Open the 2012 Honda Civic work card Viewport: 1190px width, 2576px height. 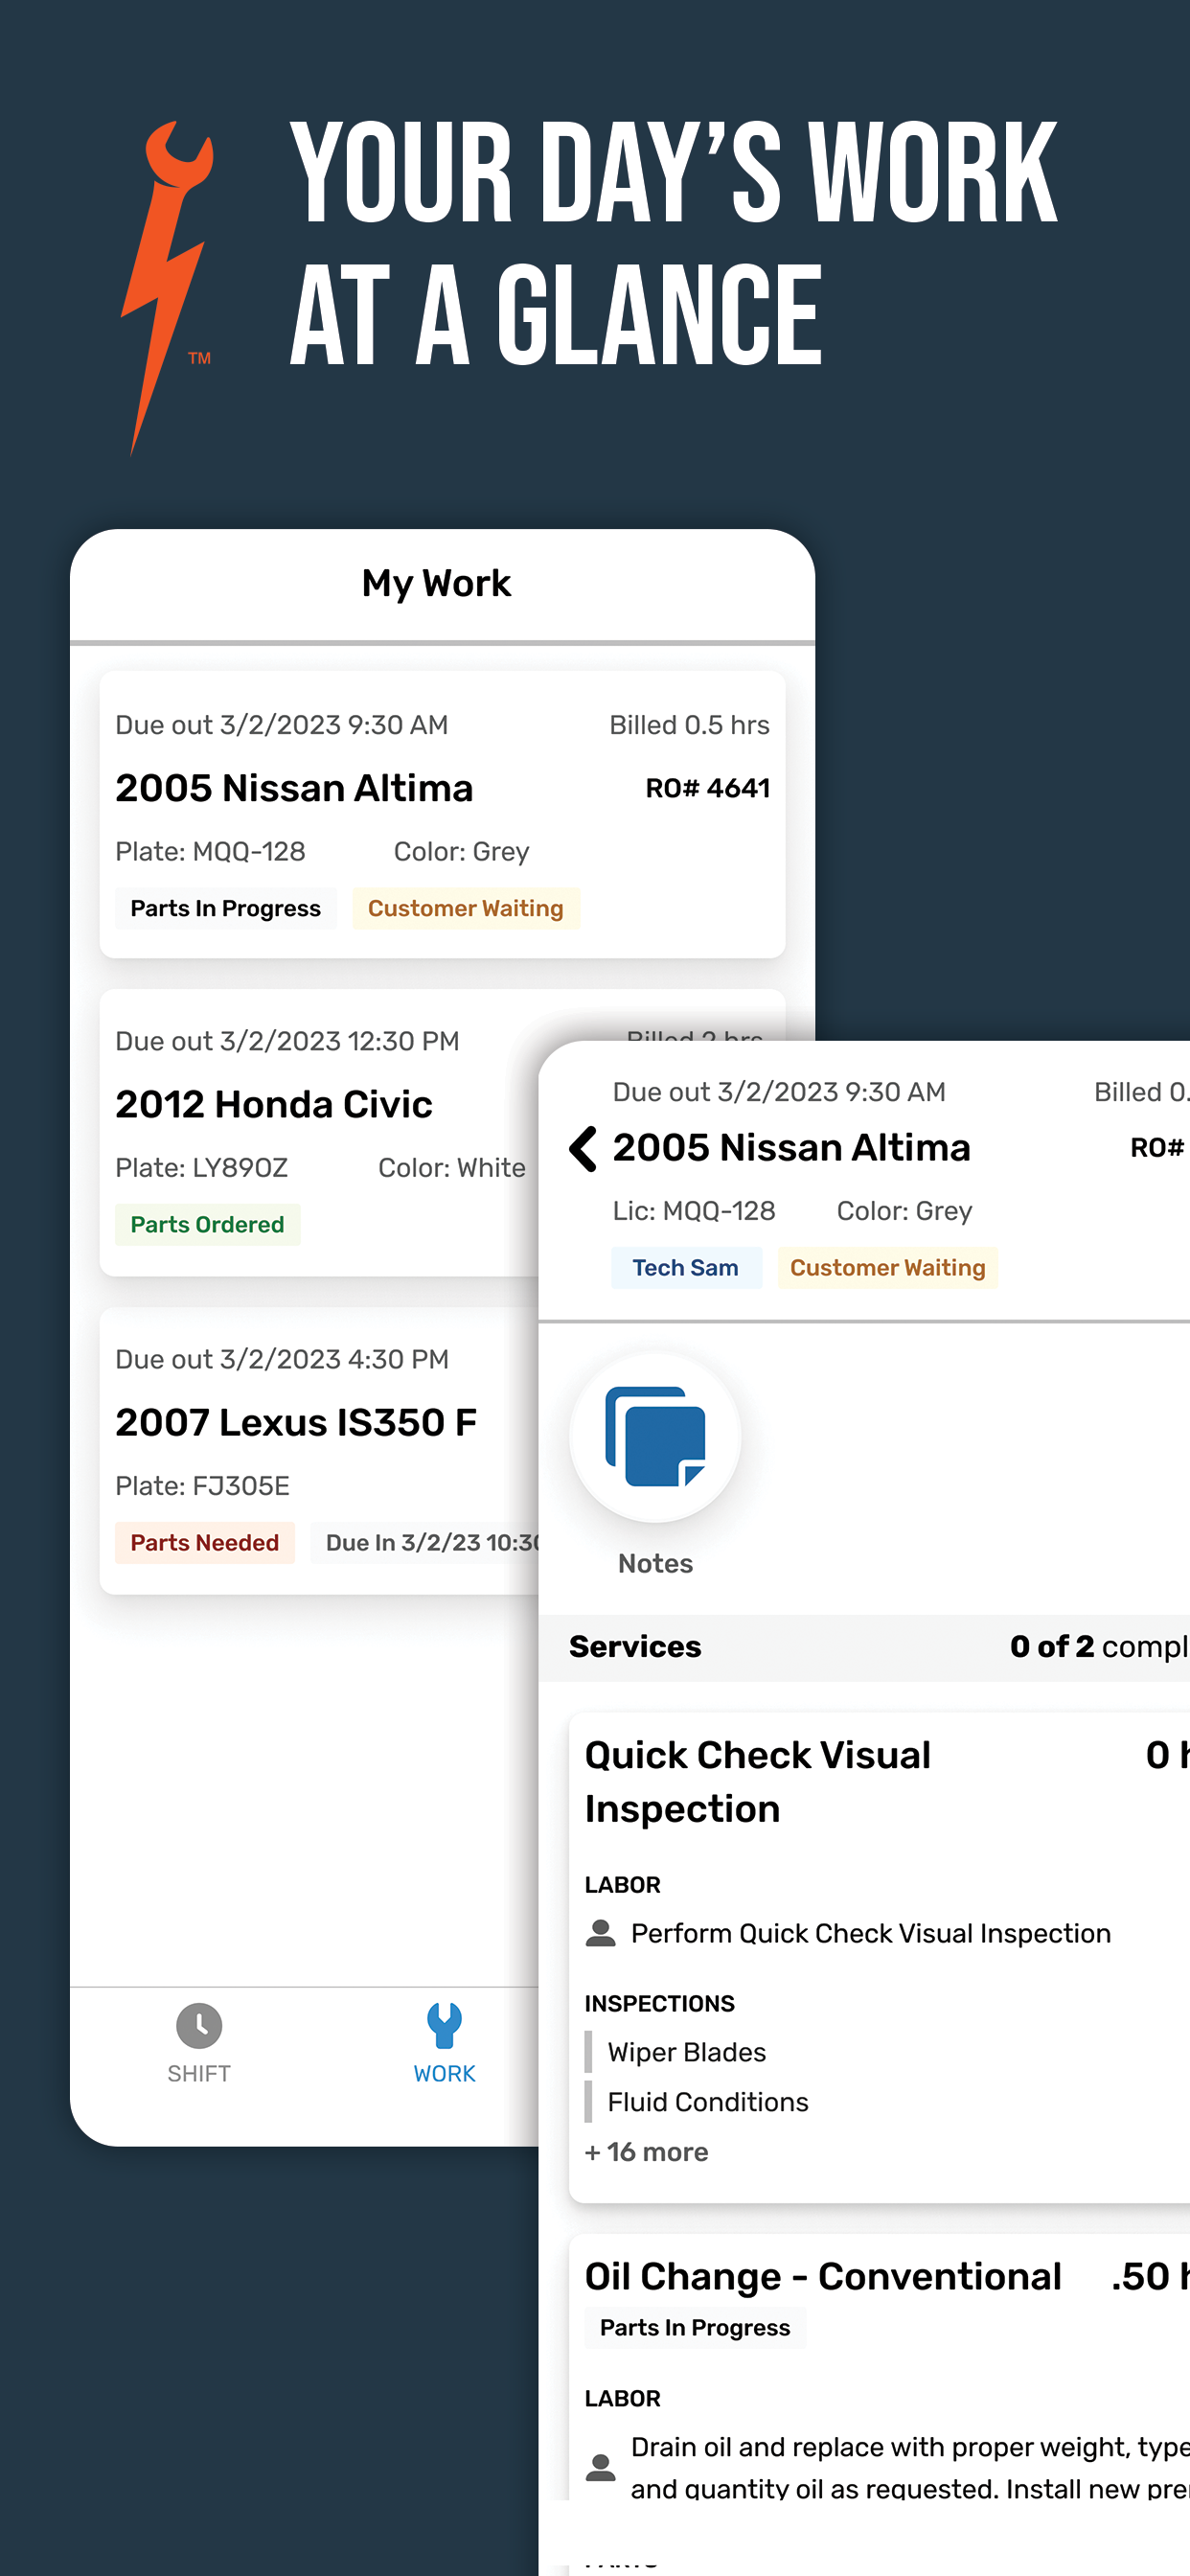click(x=320, y=1132)
